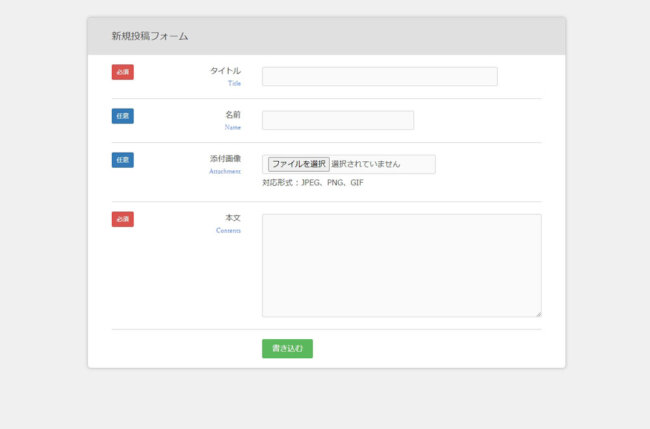Select the 添付画像 field label

pyautogui.click(x=225, y=159)
